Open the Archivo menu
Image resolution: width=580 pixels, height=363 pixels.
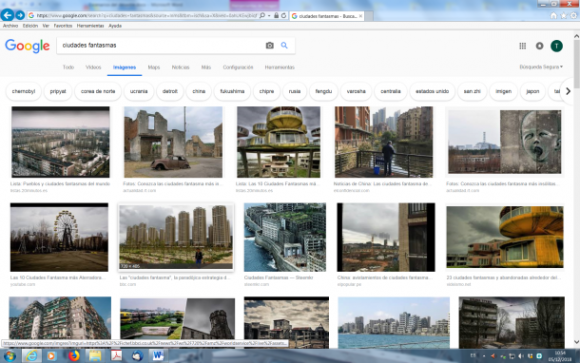coord(10,26)
